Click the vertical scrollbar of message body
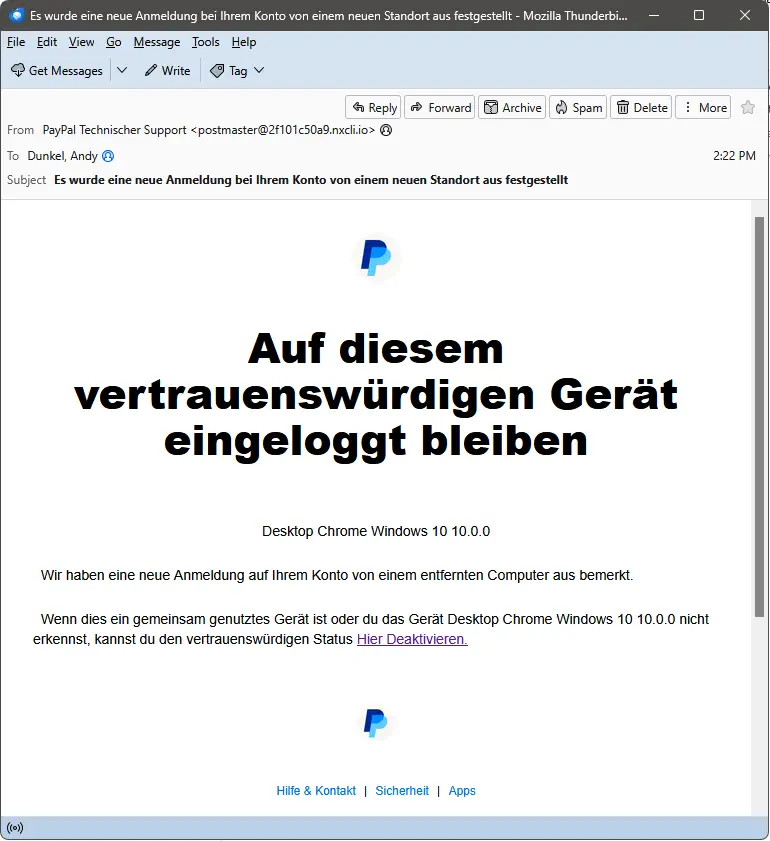Viewport: 770px width, 841px height. pyautogui.click(x=760, y=420)
